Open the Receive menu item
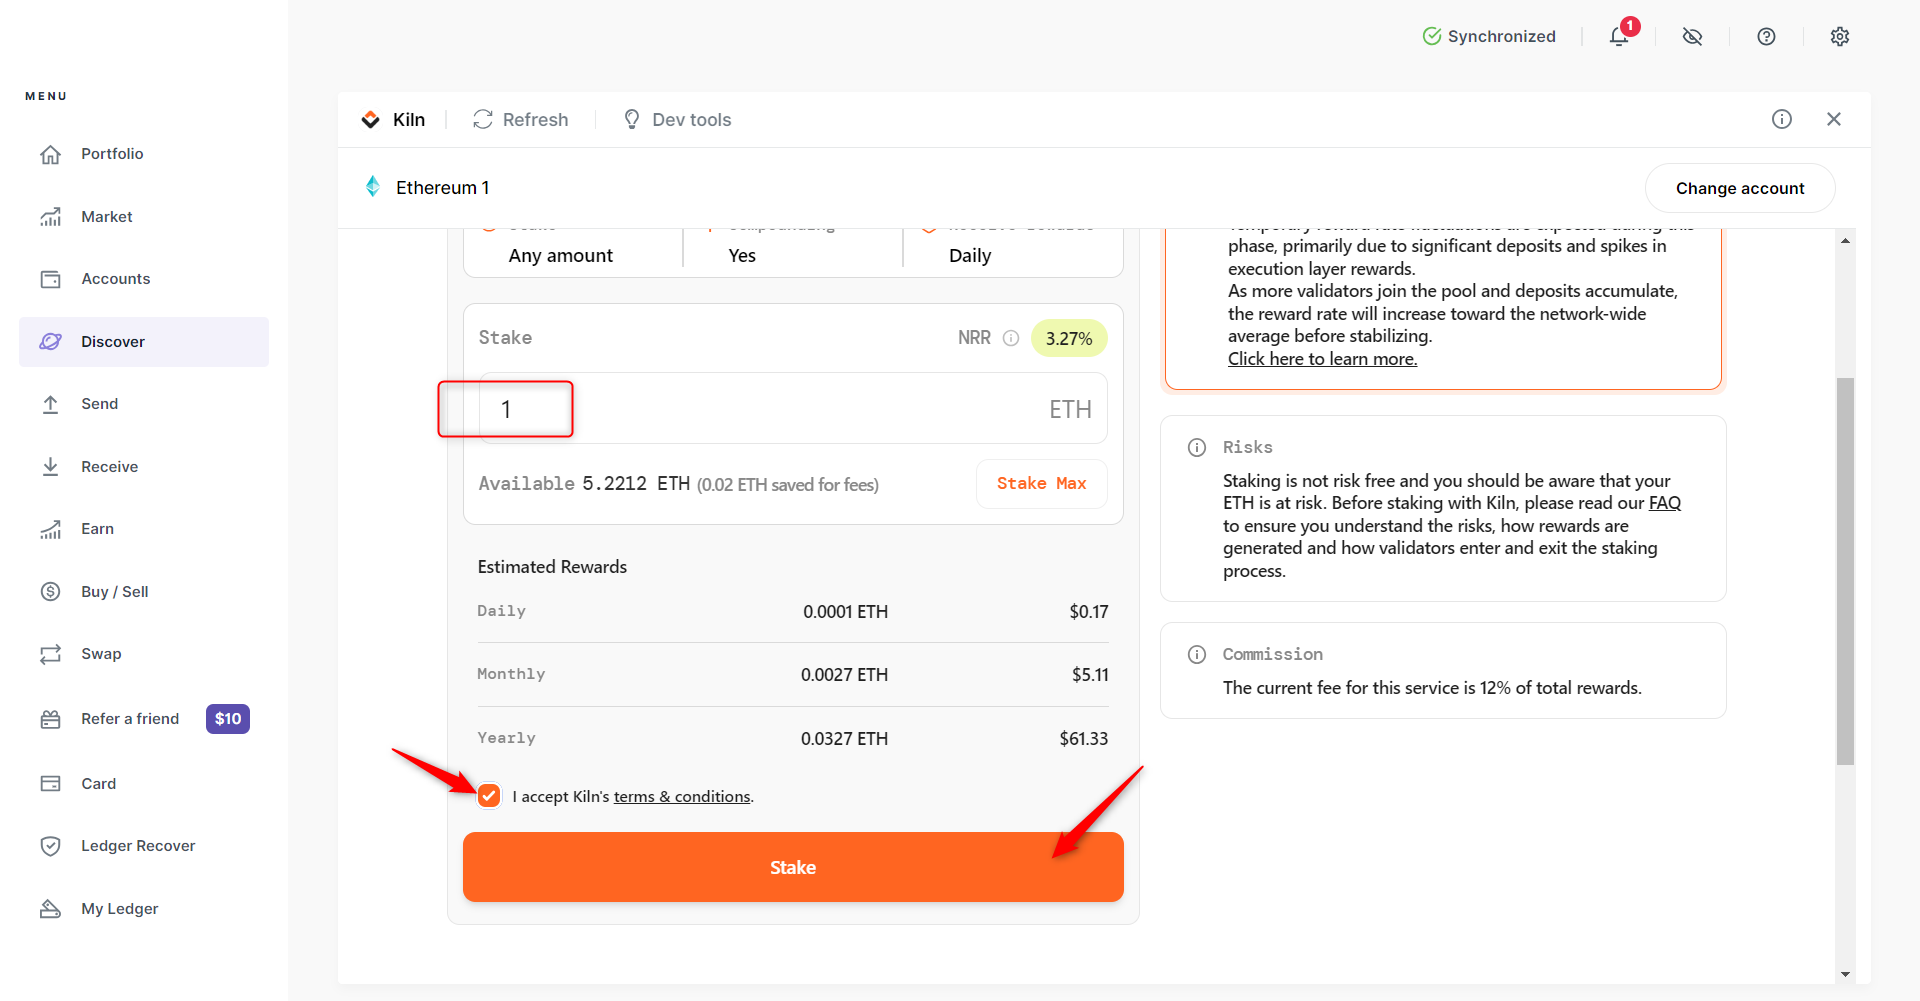This screenshot has width=1920, height=1001. 144,467
